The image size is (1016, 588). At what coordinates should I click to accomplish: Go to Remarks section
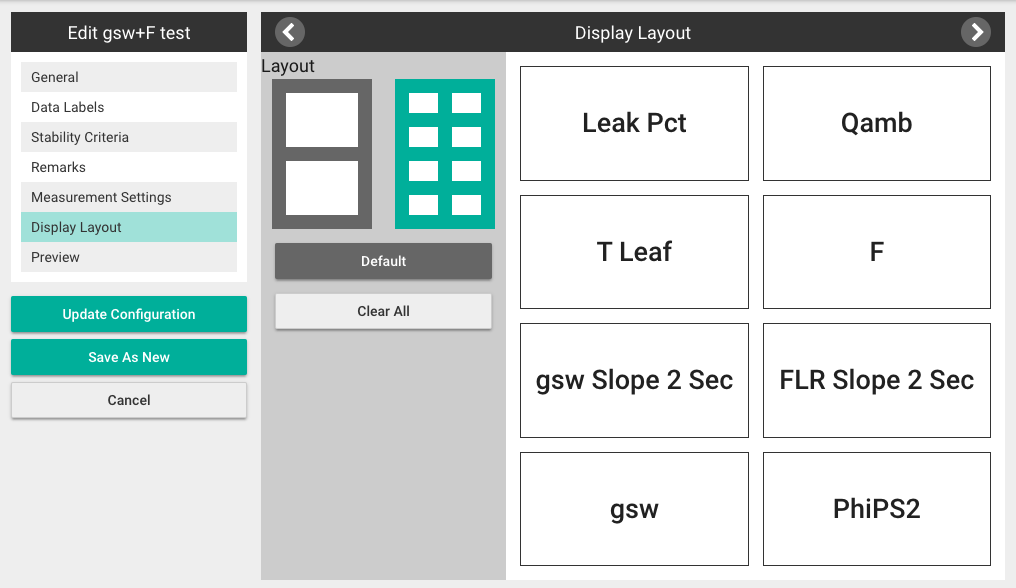[x=129, y=167]
